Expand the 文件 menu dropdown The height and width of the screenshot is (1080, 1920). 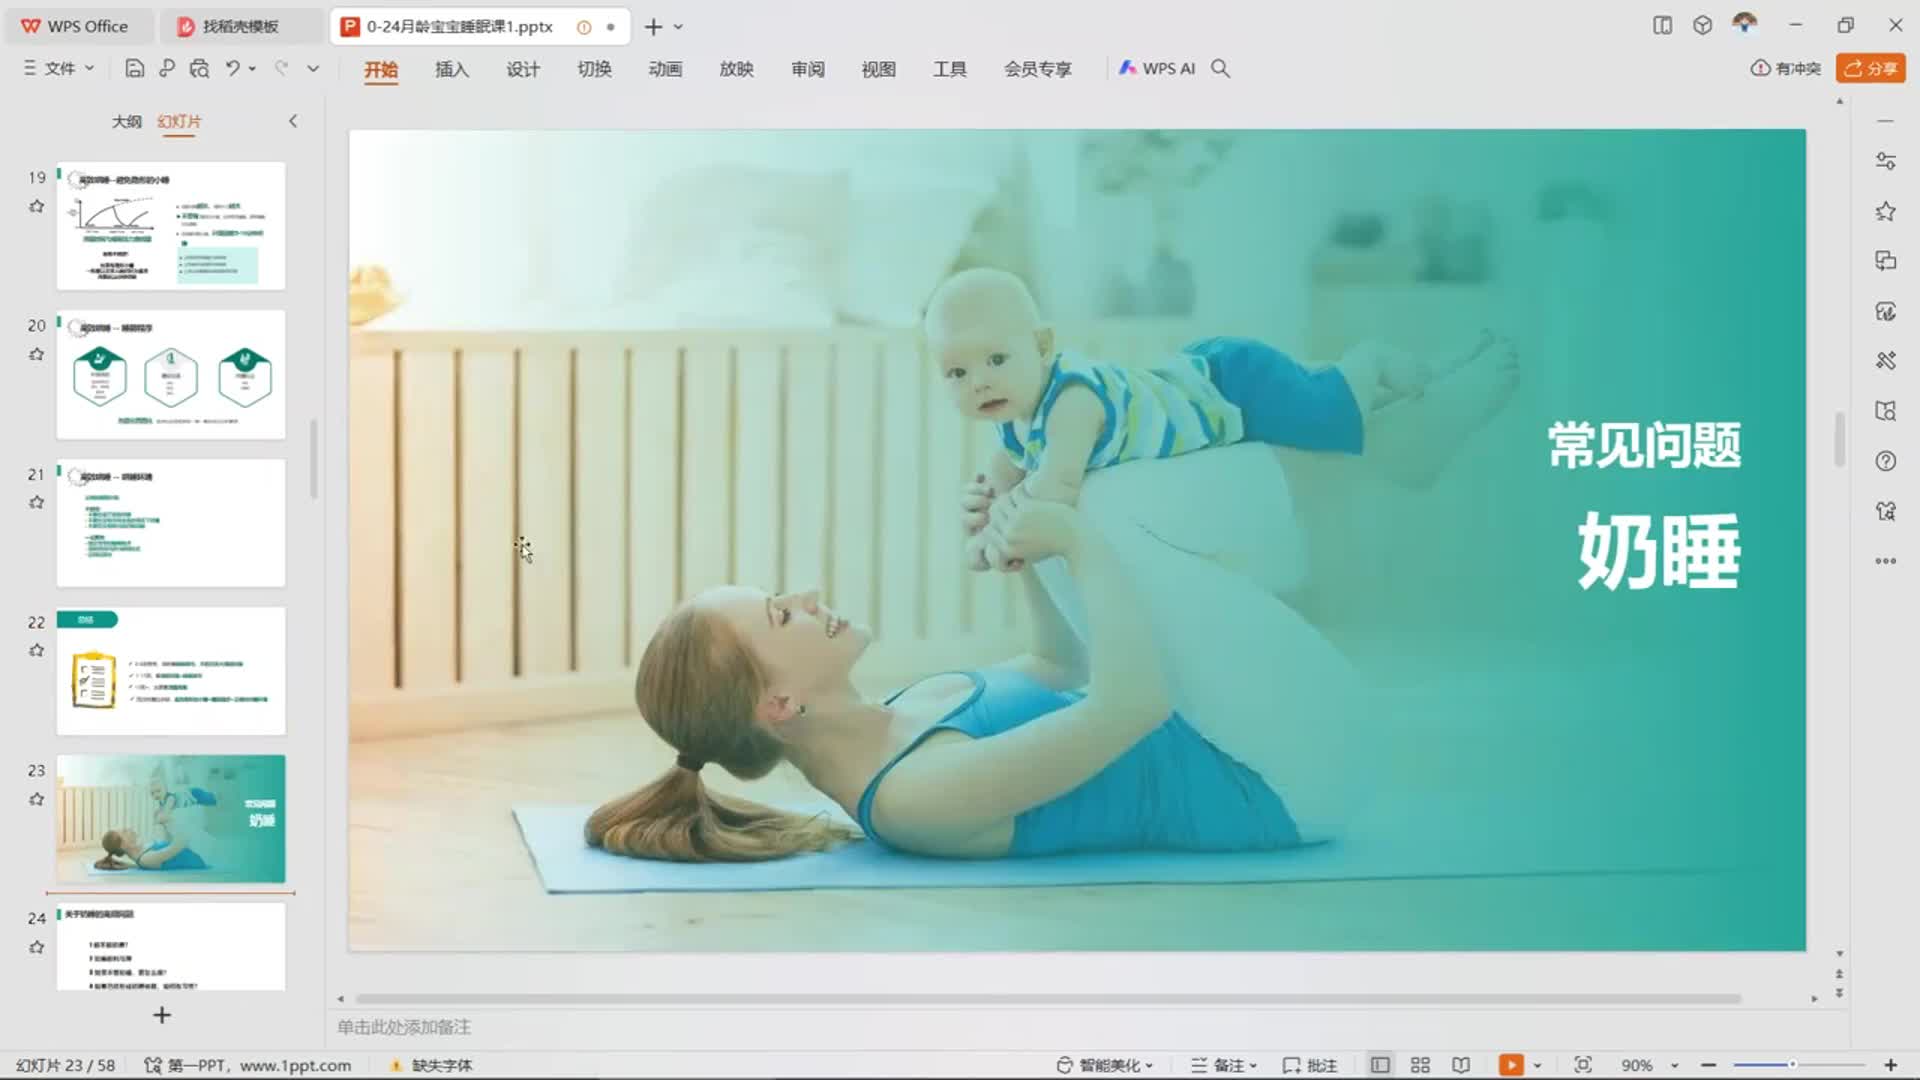59,68
